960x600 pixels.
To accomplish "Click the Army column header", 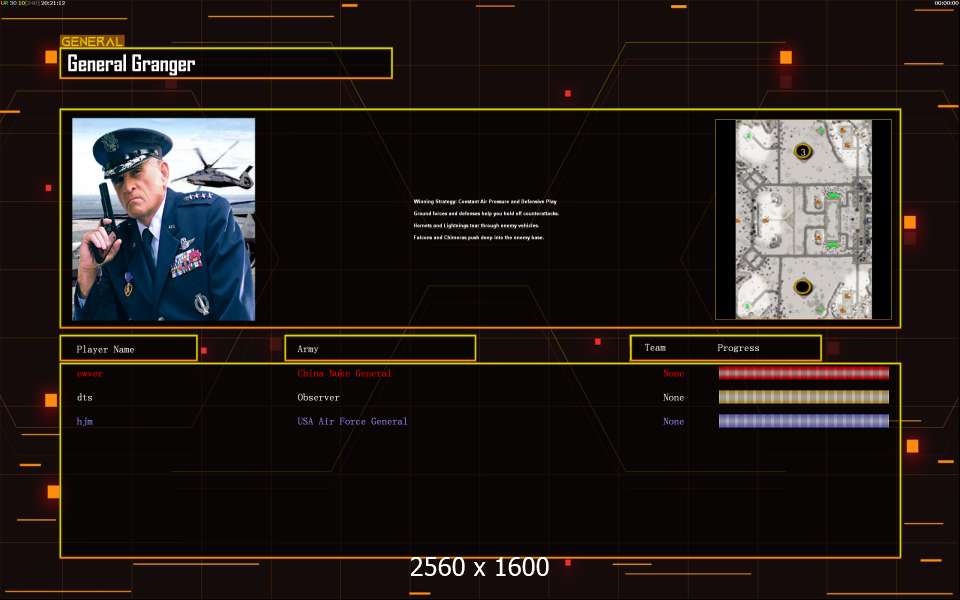I will coord(308,349).
